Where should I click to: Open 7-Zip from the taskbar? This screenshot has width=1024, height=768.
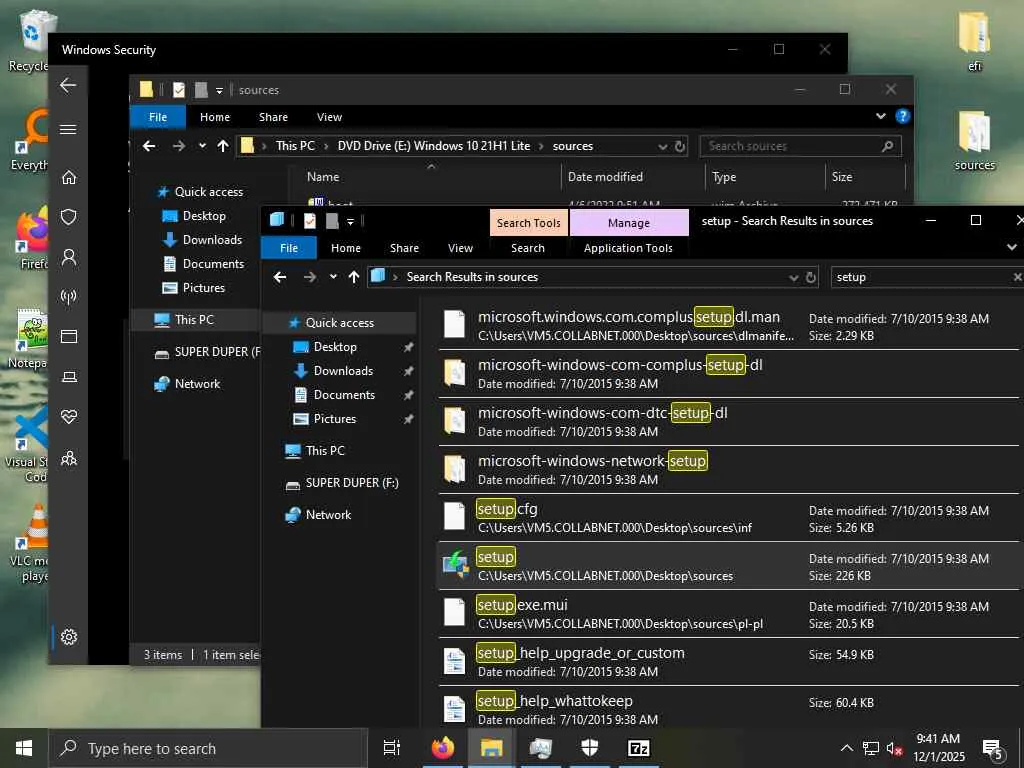coord(638,748)
